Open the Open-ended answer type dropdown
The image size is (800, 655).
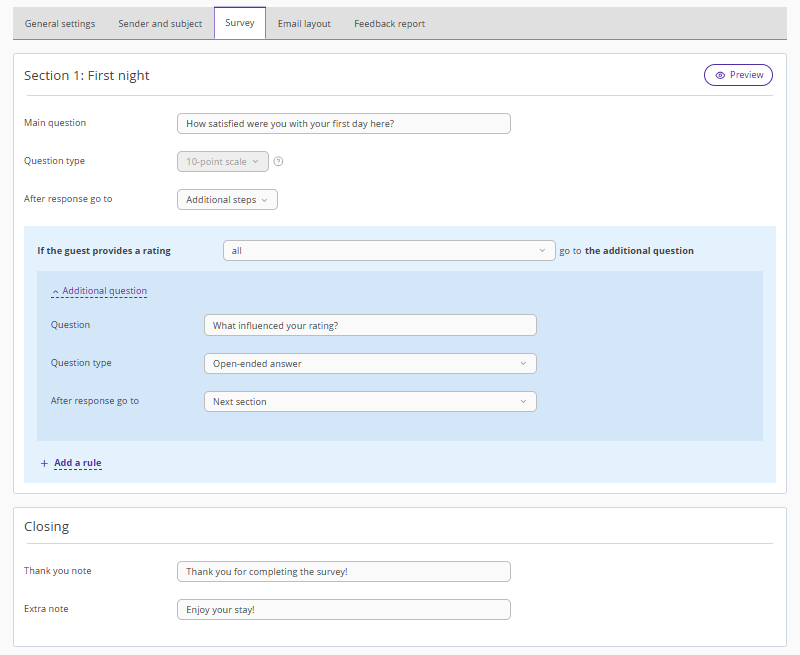369,364
